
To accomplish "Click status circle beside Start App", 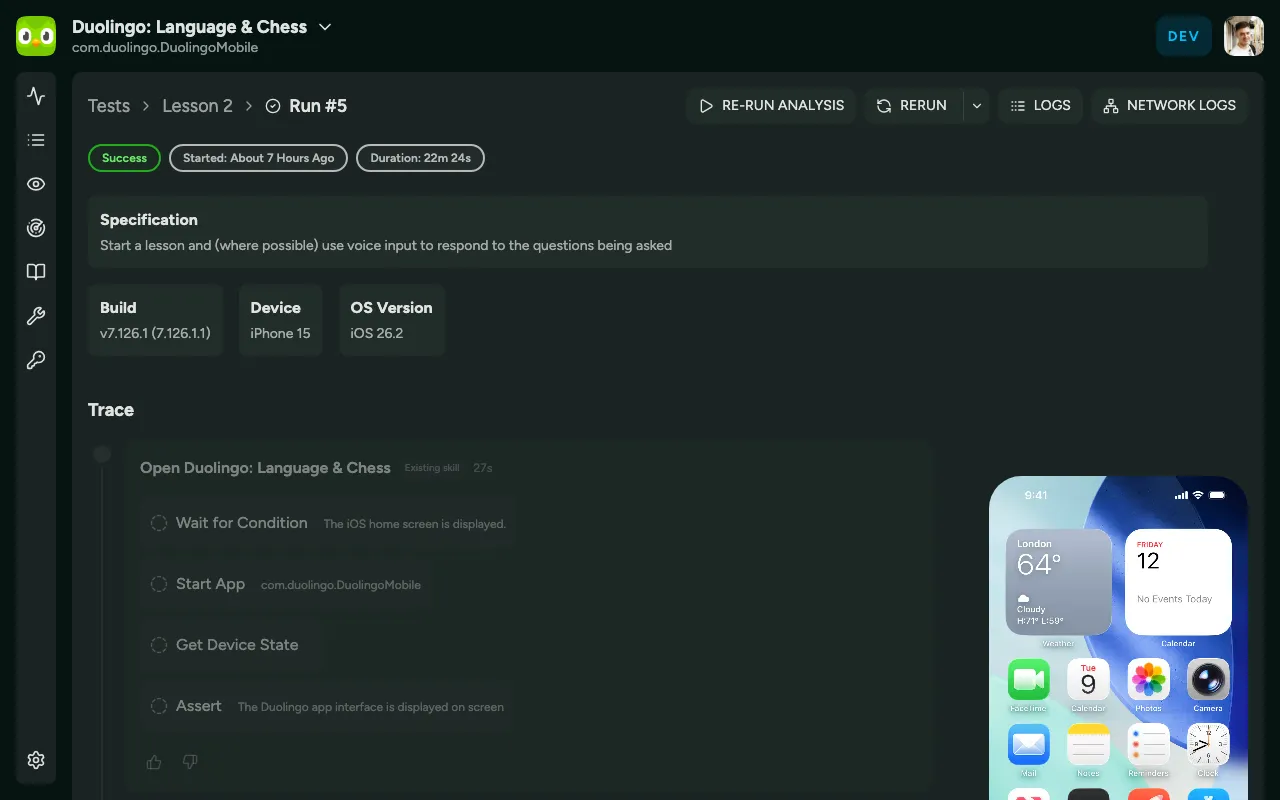I will tap(158, 584).
